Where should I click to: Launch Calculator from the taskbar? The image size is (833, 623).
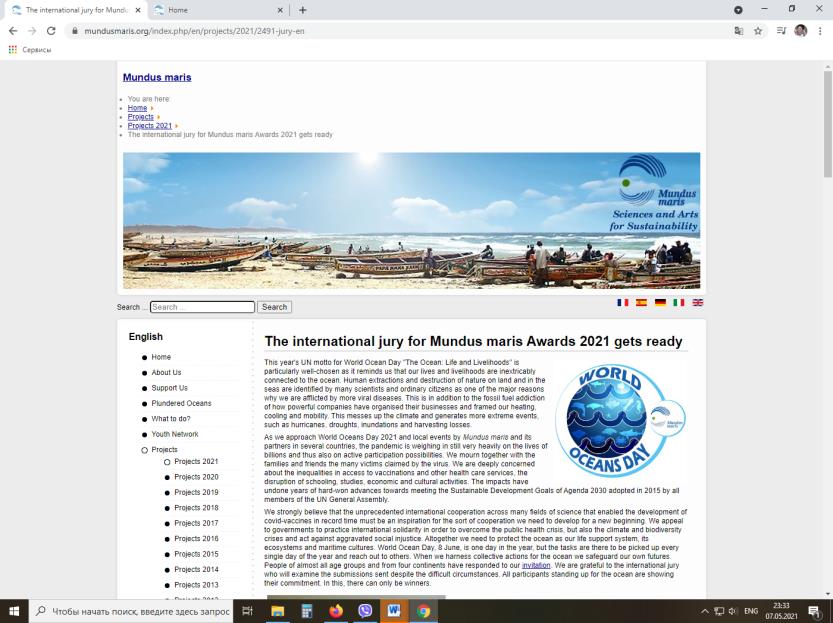pyautogui.click(x=307, y=611)
